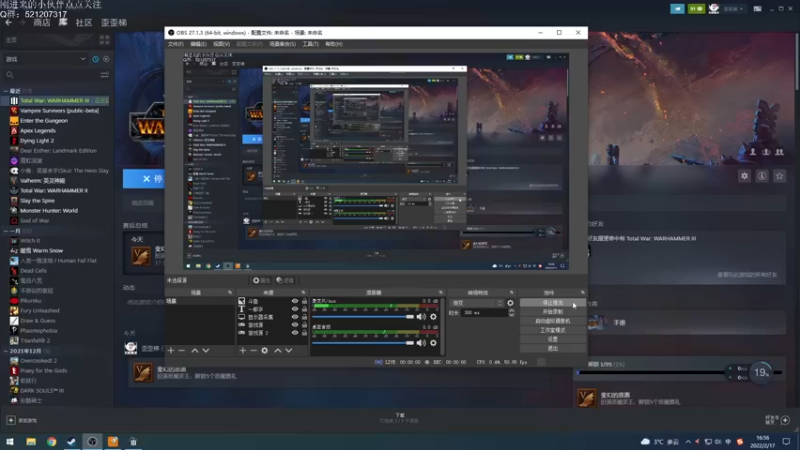
Task: Open advanced filter options icon in Steam
Action: (x=105, y=75)
